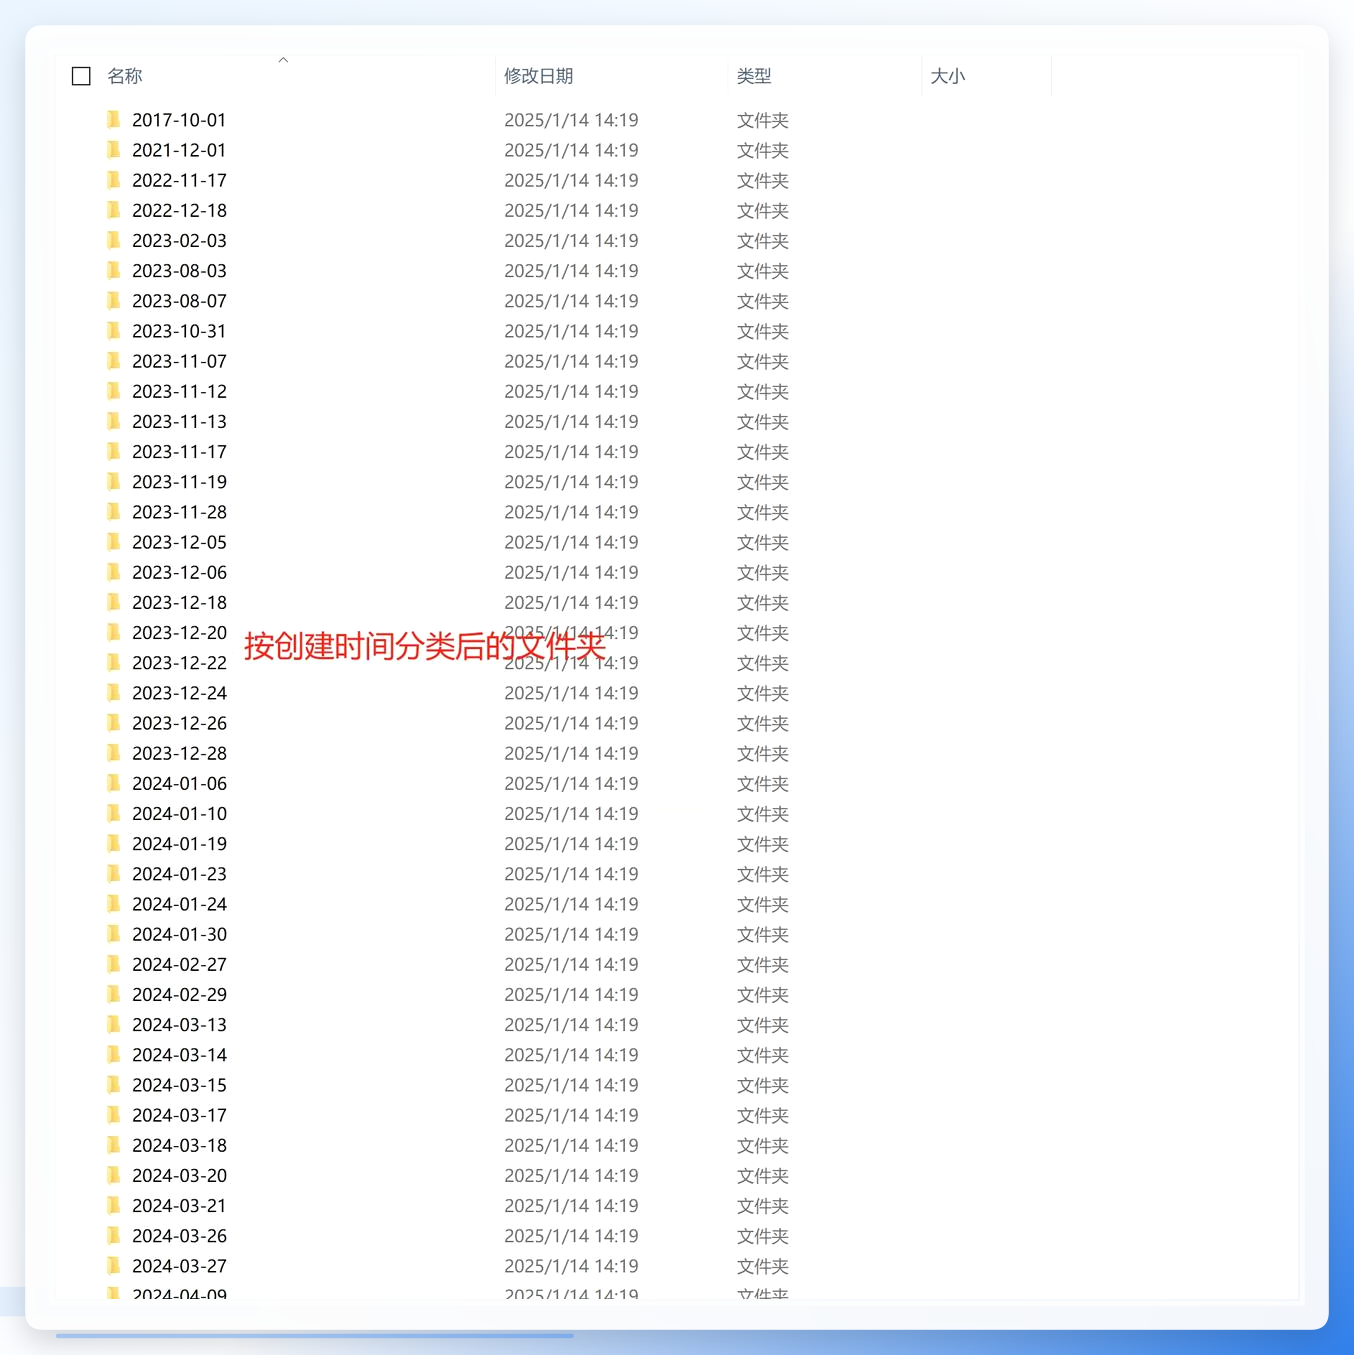1354x1355 pixels.
Task: Select folder name 2023-11-19
Action: 179,482
